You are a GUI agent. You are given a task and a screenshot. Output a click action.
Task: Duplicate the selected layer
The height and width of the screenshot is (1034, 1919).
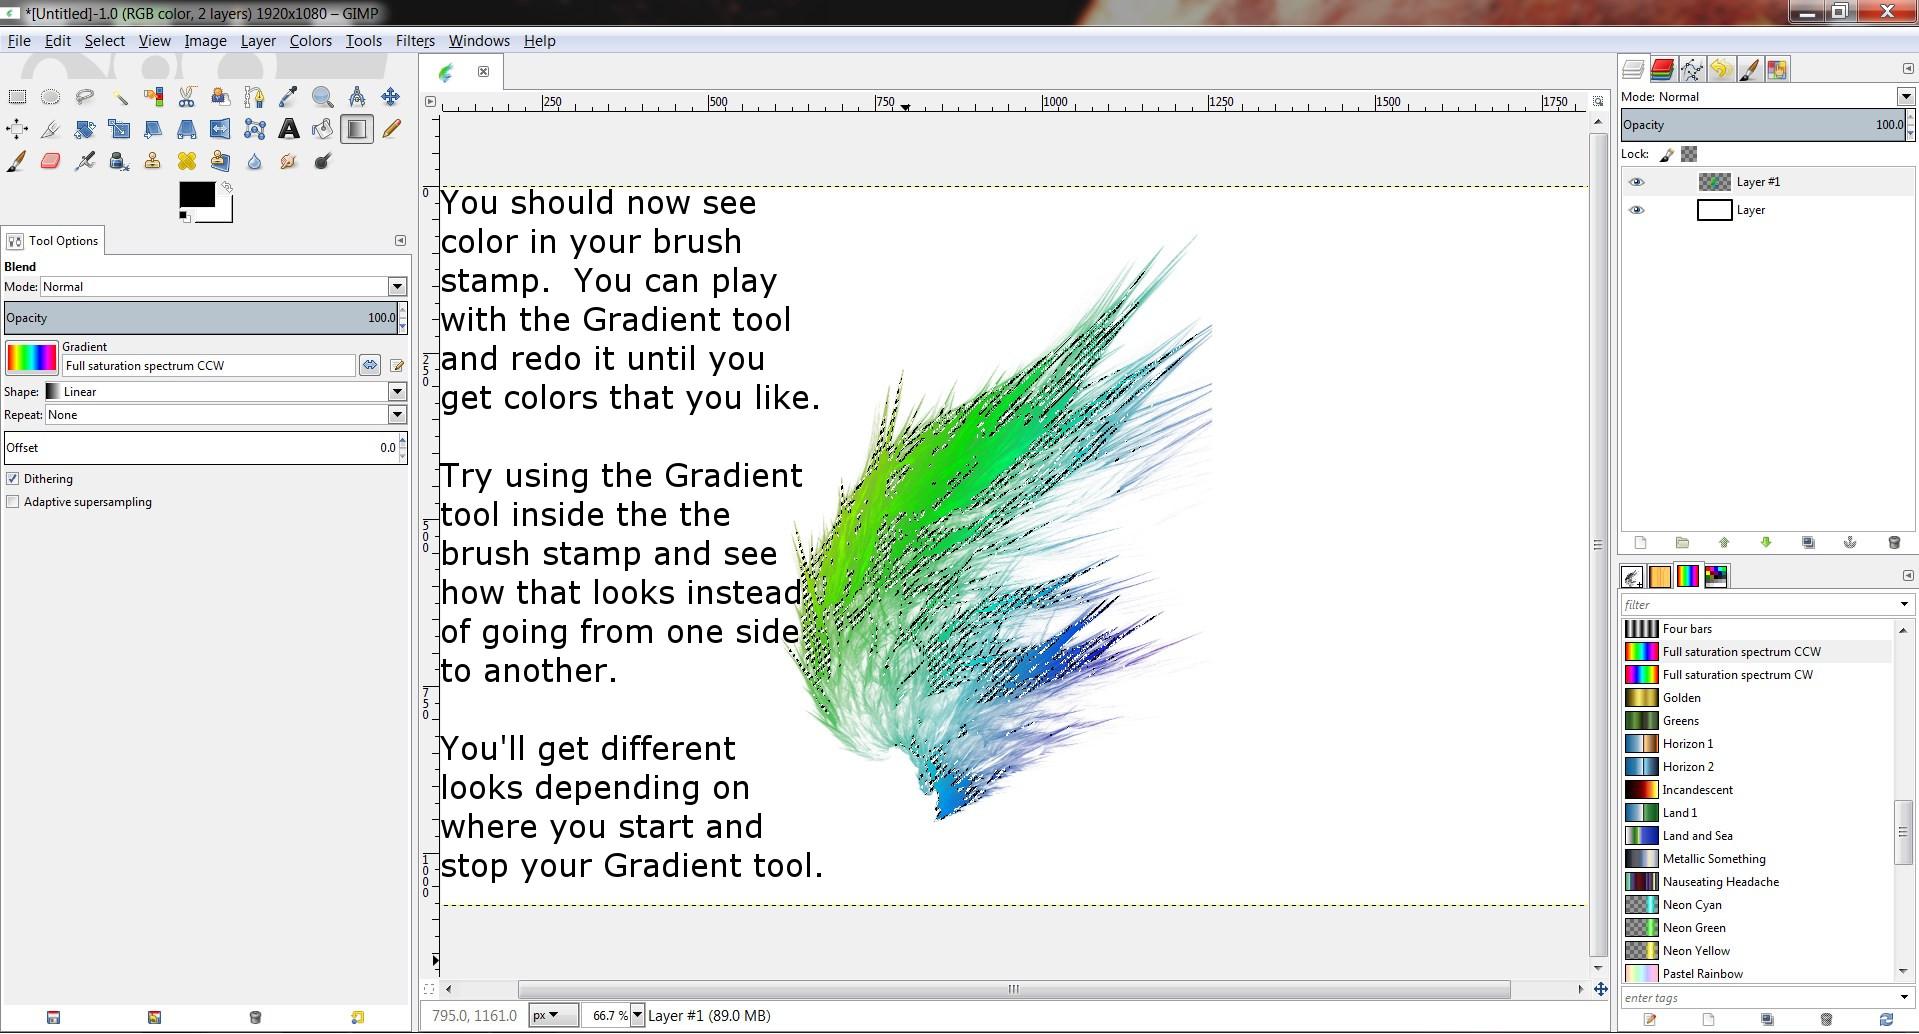pos(1808,542)
